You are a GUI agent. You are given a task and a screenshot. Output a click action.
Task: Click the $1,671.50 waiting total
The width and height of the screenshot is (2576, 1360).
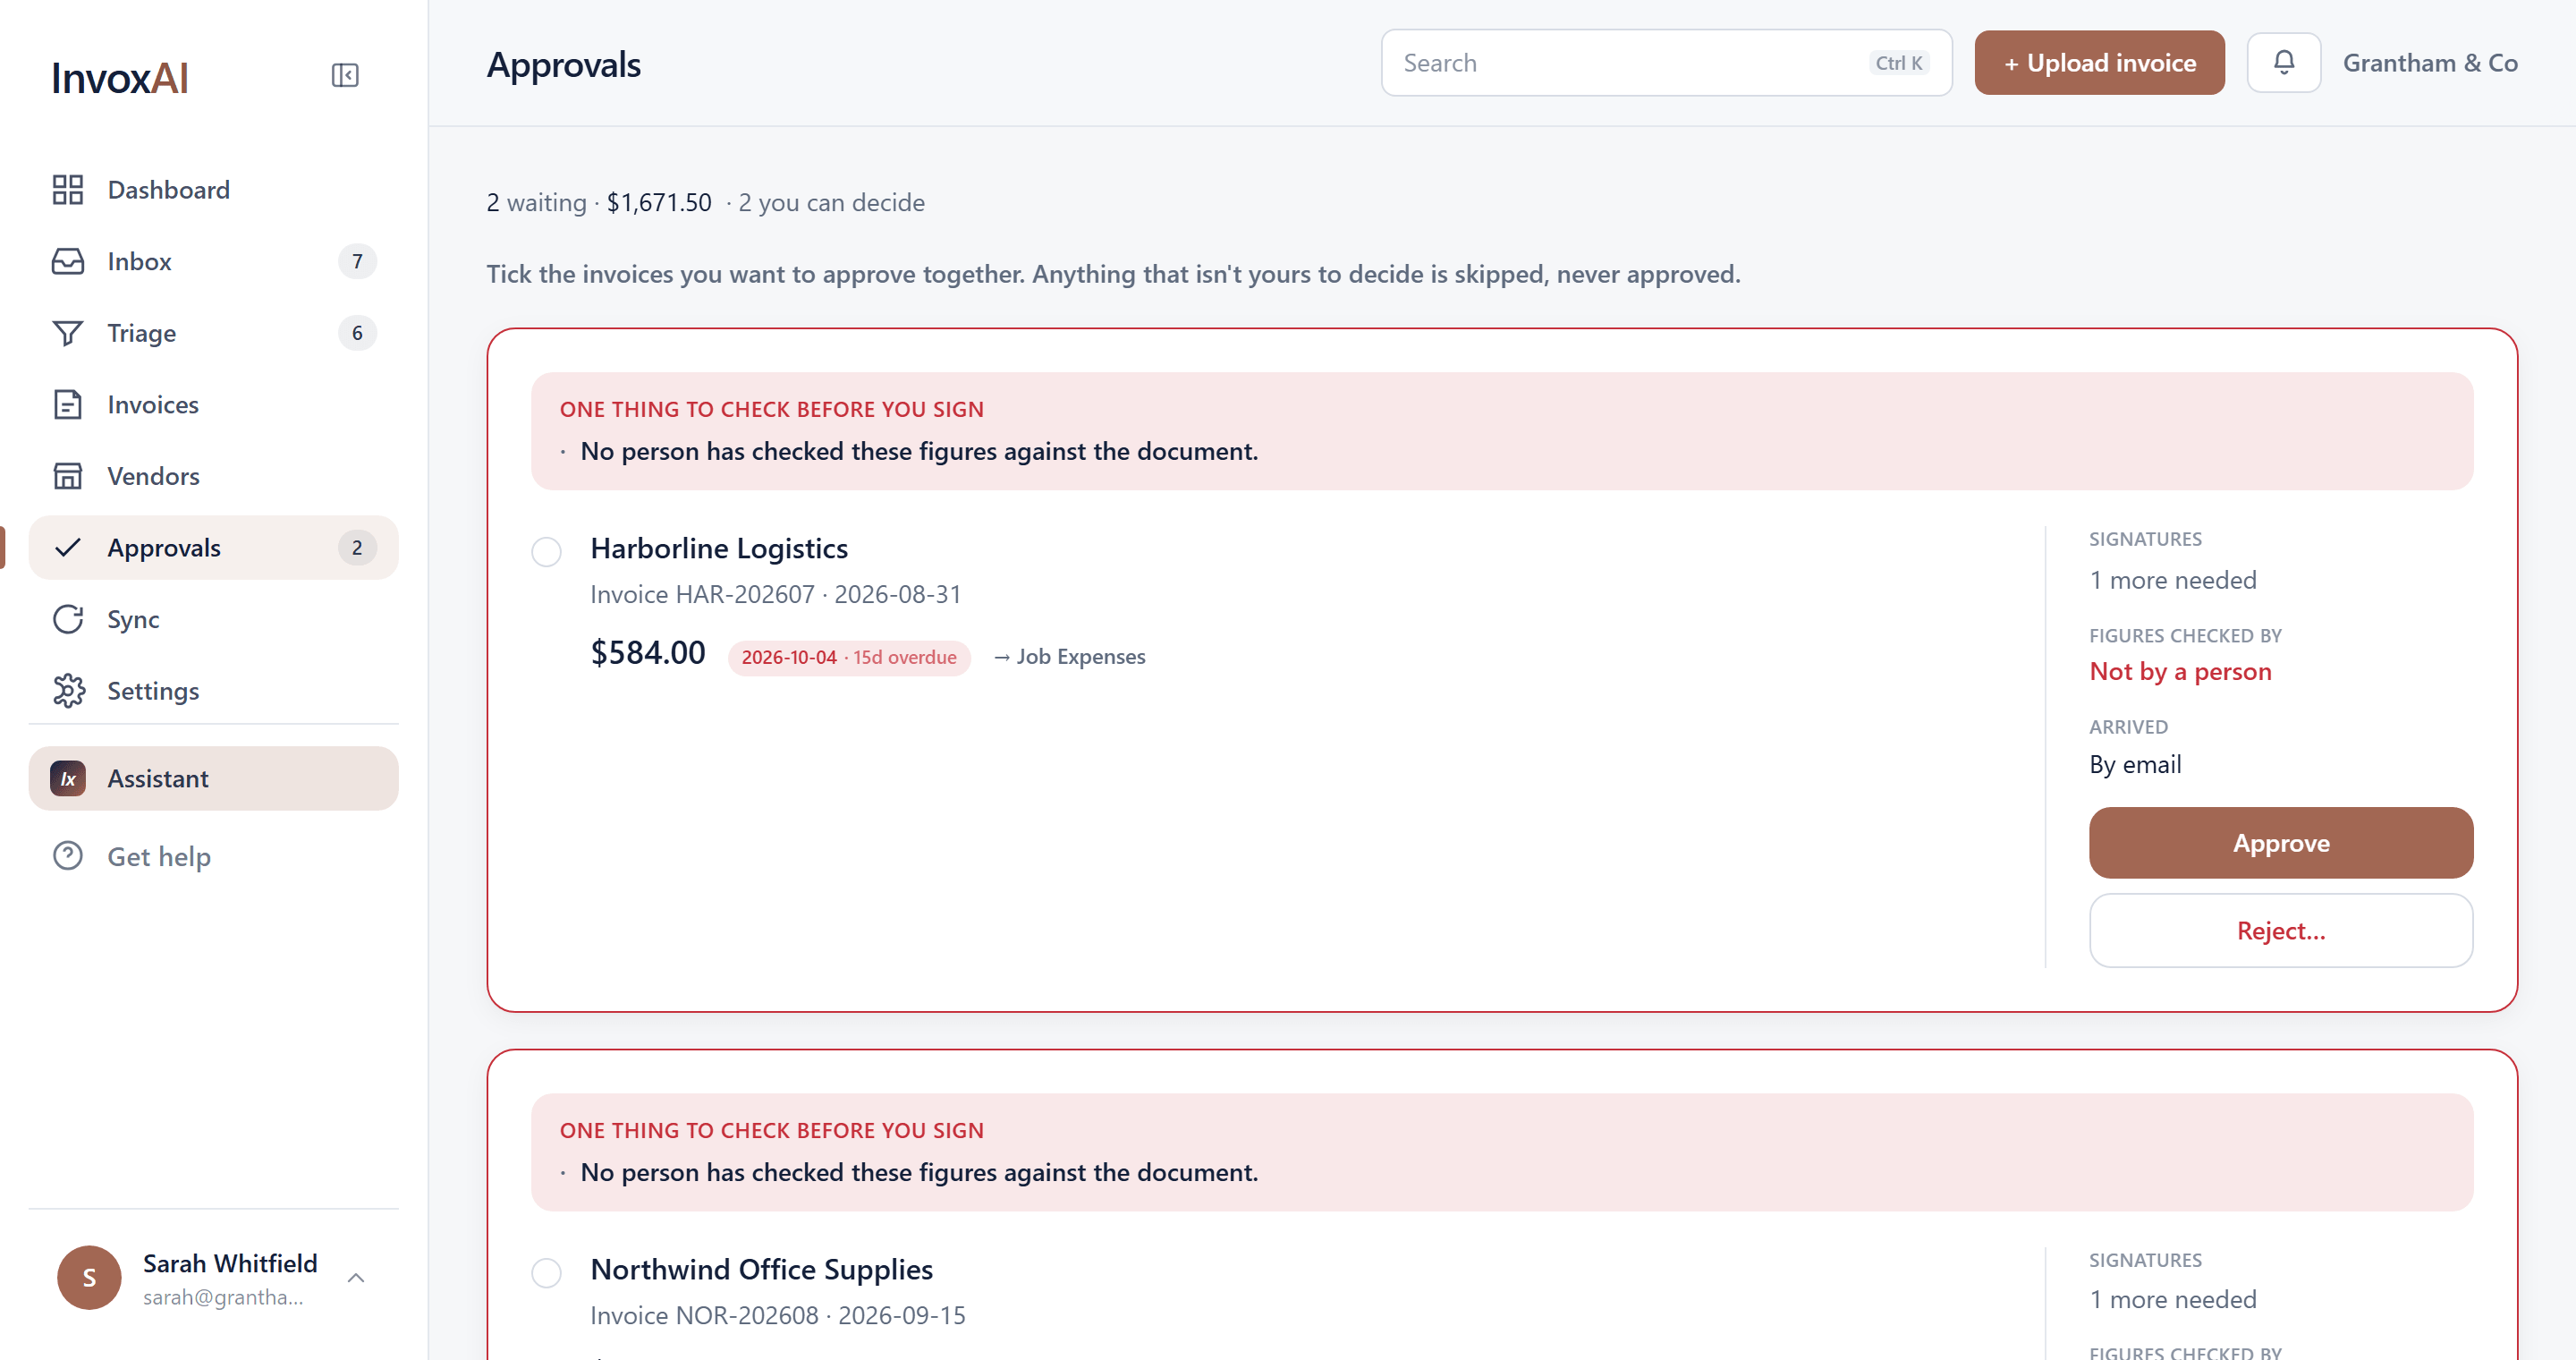coord(659,203)
